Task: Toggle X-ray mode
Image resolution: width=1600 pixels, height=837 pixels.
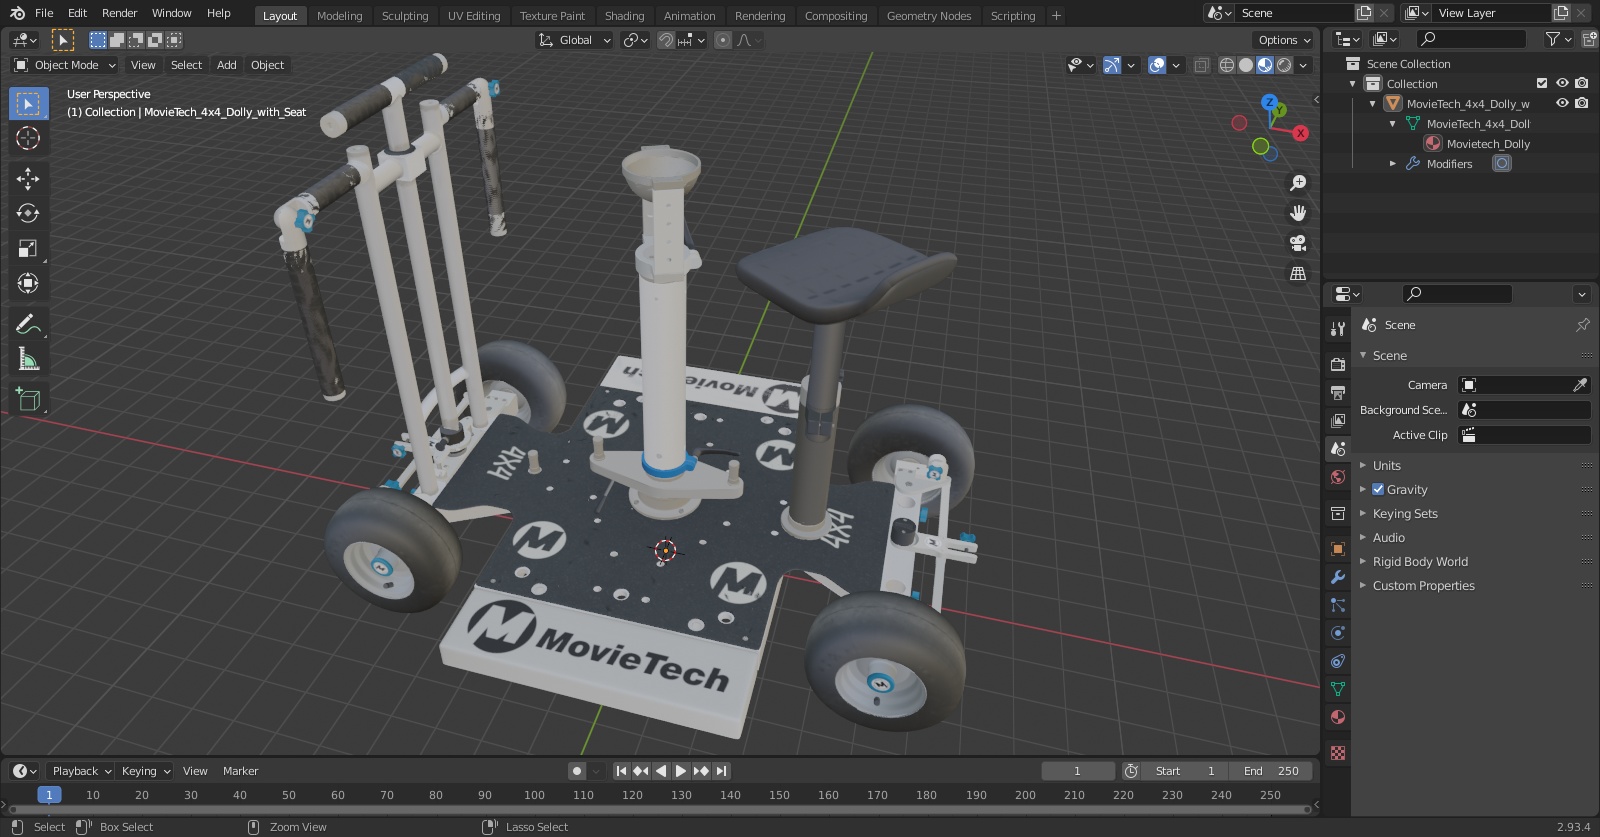Action: (x=1201, y=65)
